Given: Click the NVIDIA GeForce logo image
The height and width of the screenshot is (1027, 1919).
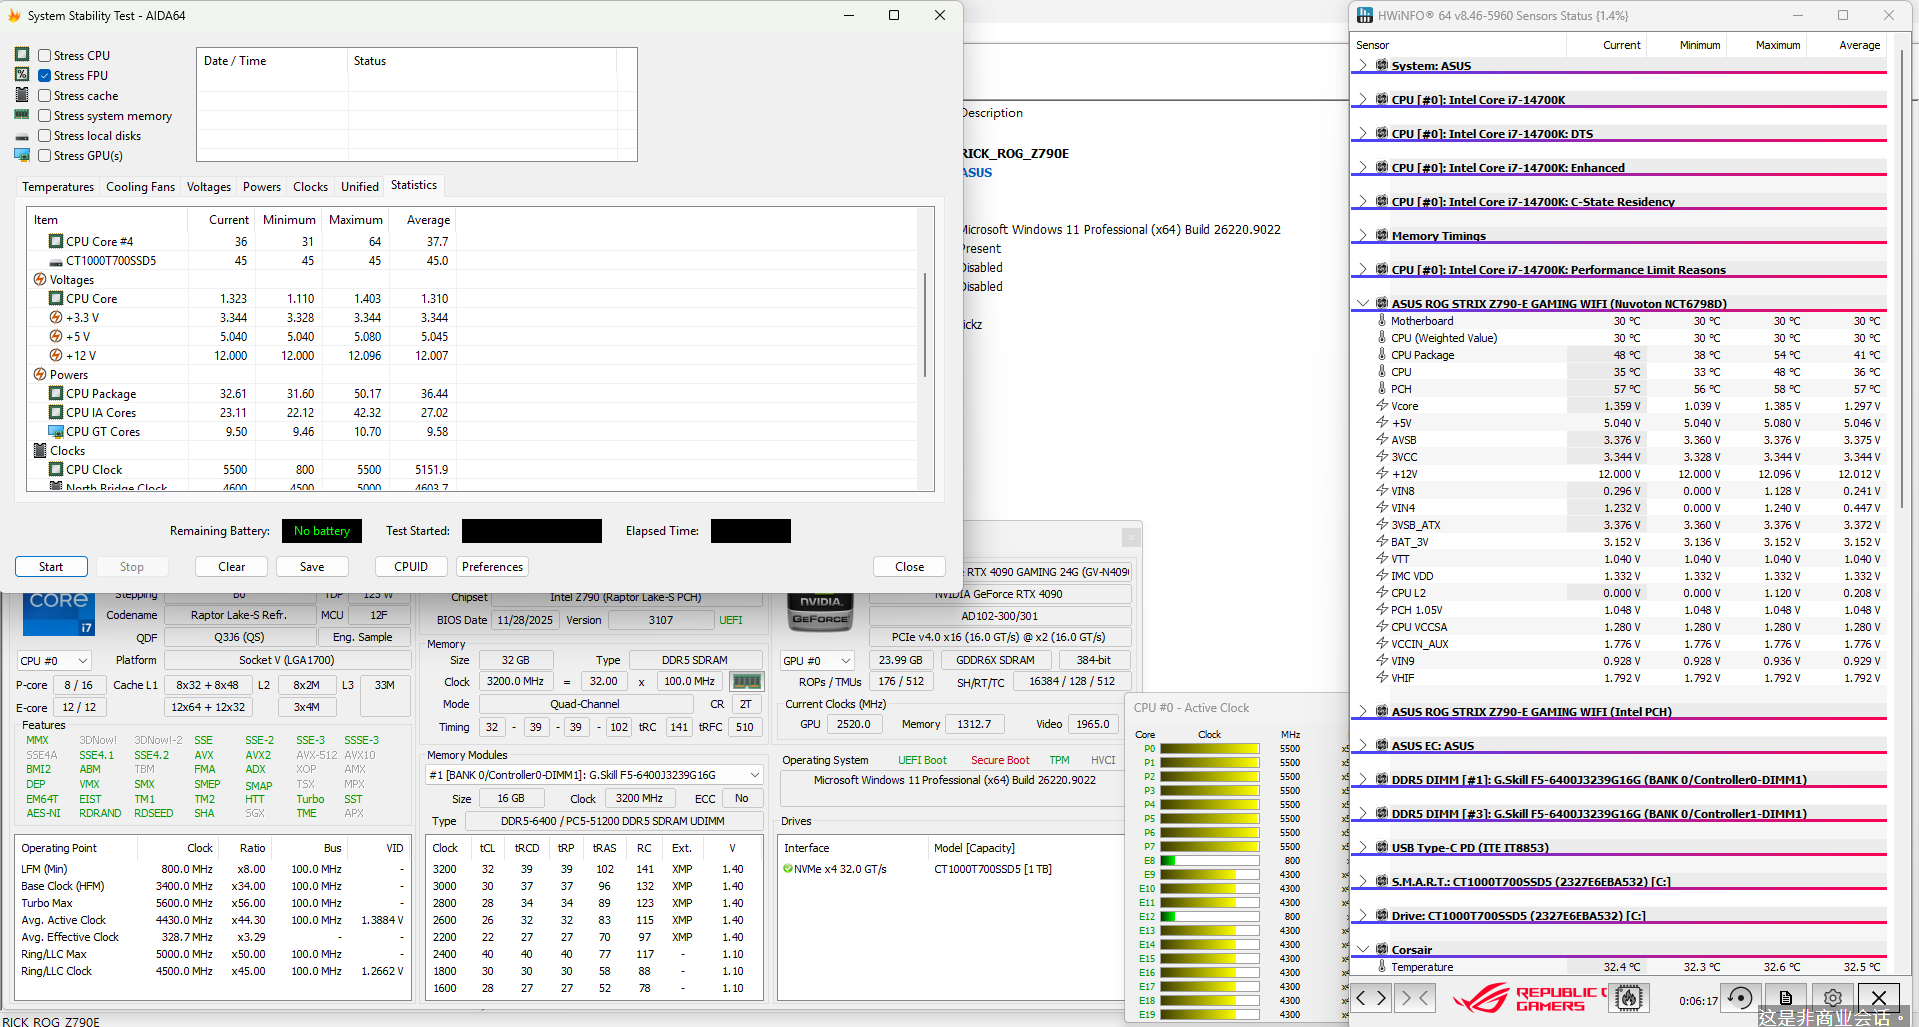Looking at the screenshot, I should point(820,612).
